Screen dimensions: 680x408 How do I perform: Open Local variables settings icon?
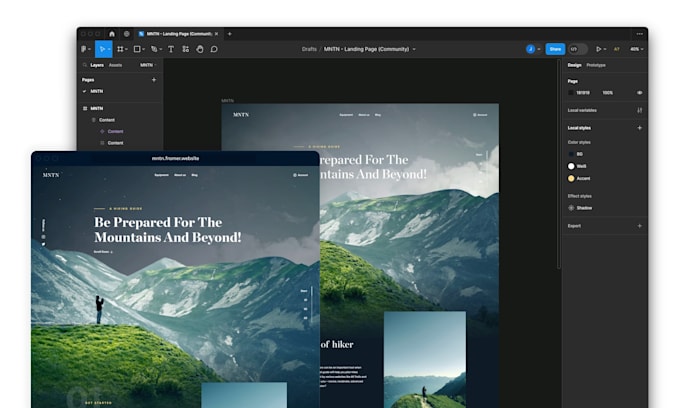(640, 110)
